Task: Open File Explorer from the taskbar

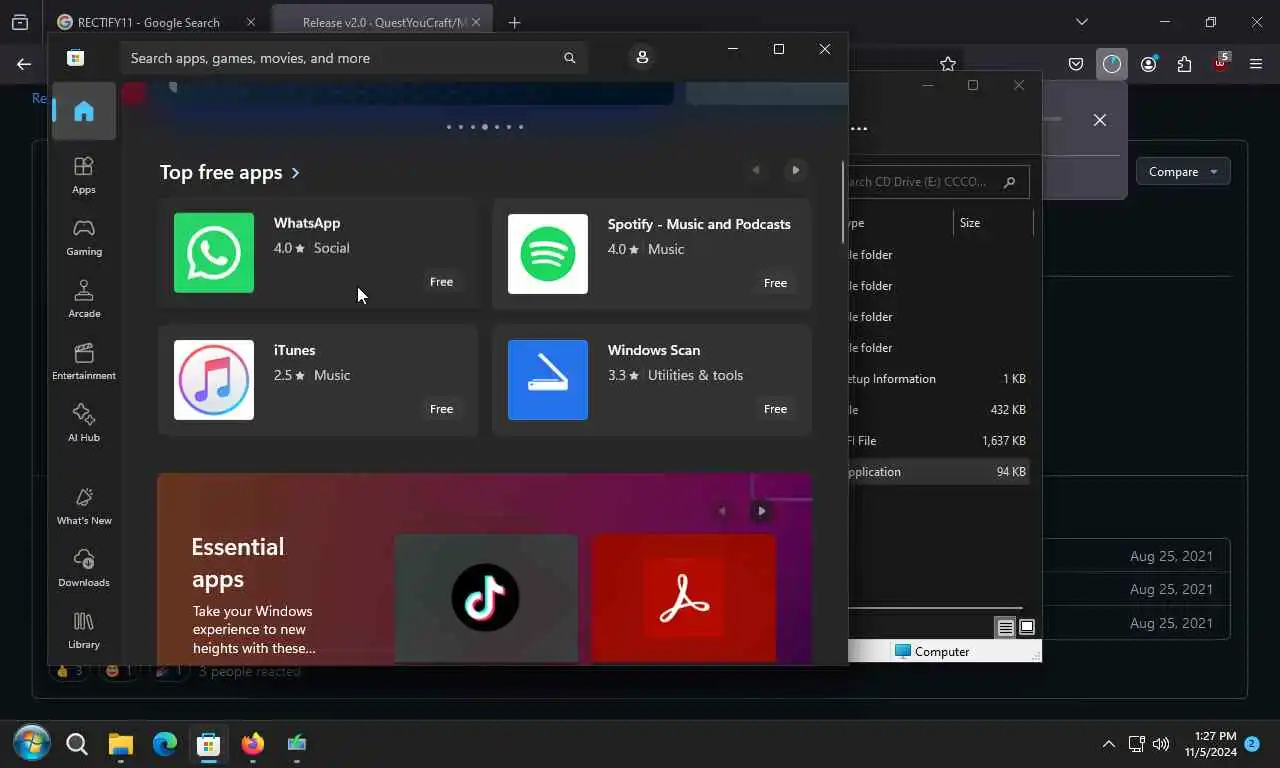Action: [x=121, y=743]
